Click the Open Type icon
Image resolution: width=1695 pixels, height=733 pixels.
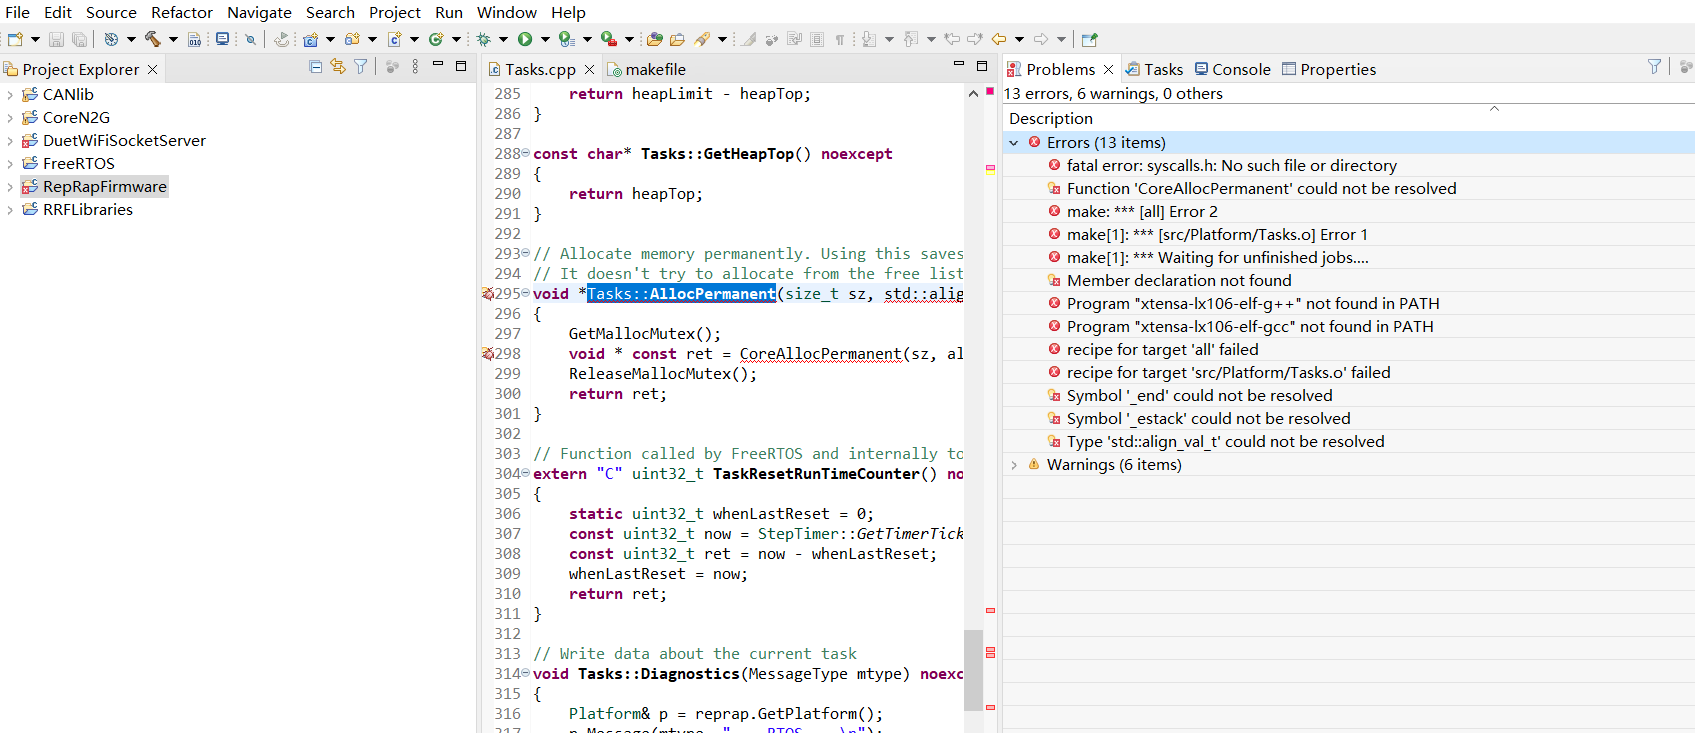[x=655, y=39]
